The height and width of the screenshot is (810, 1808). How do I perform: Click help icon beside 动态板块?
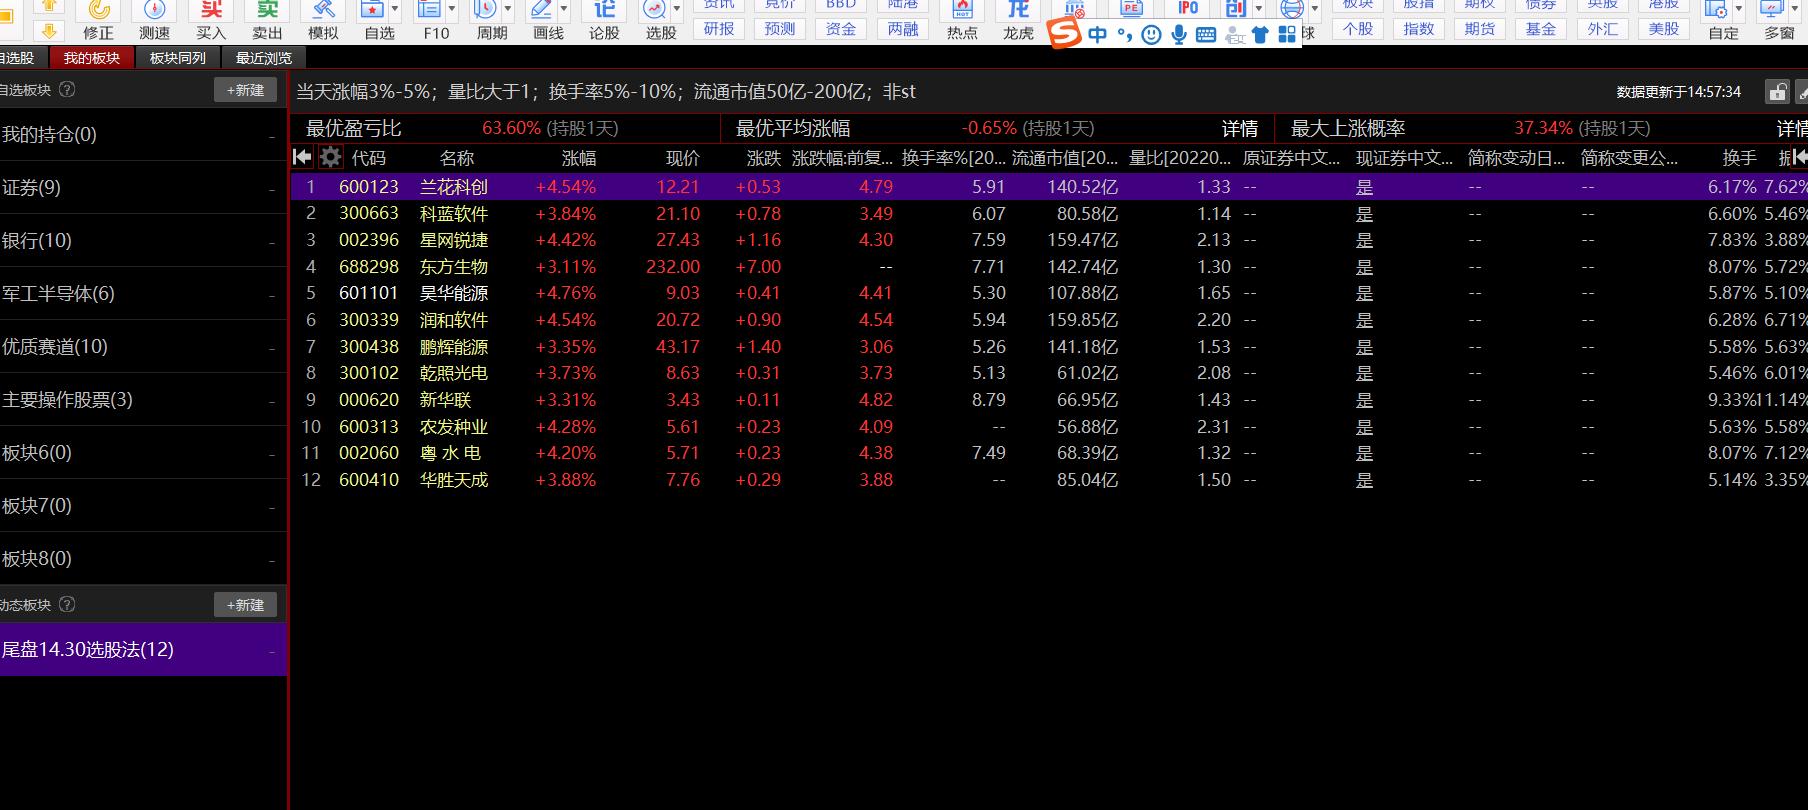[67, 604]
